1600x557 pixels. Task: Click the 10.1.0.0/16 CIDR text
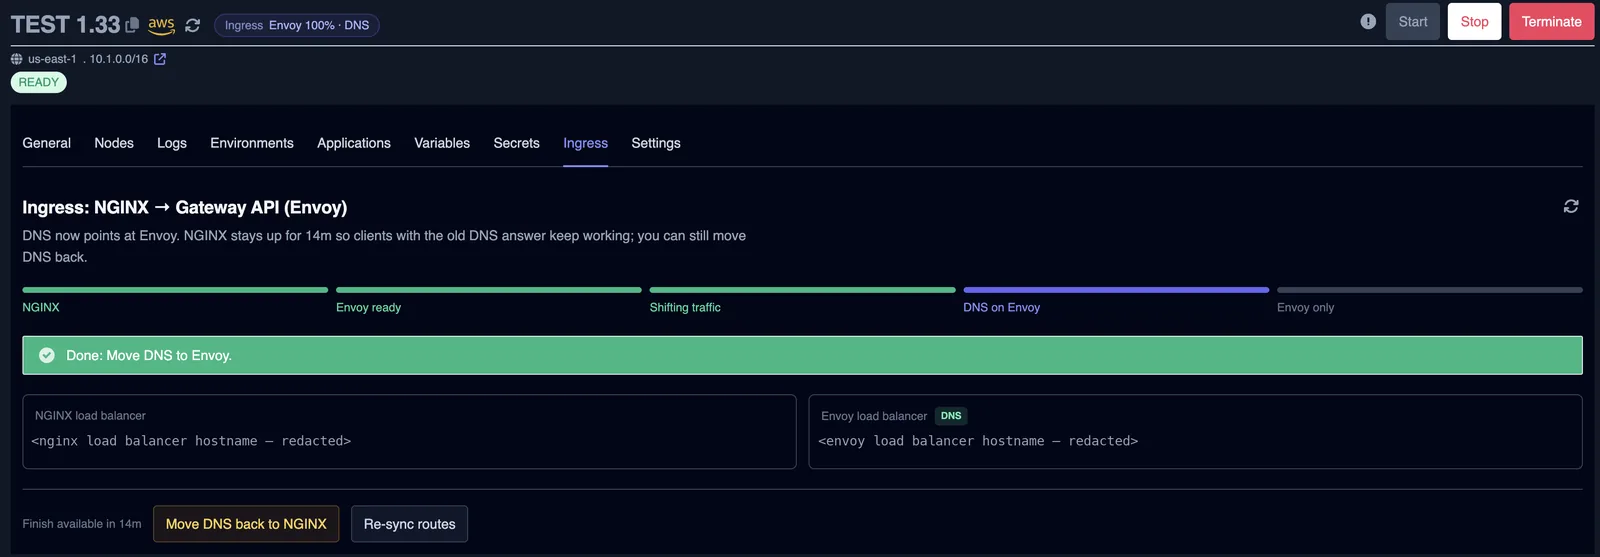(119, 59)
